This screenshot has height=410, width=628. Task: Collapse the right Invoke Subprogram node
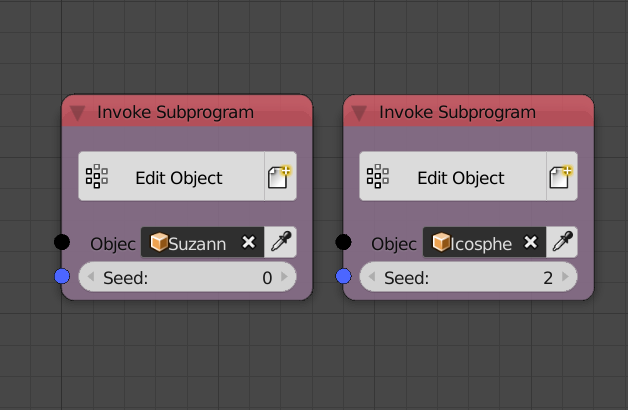(359, 113)
